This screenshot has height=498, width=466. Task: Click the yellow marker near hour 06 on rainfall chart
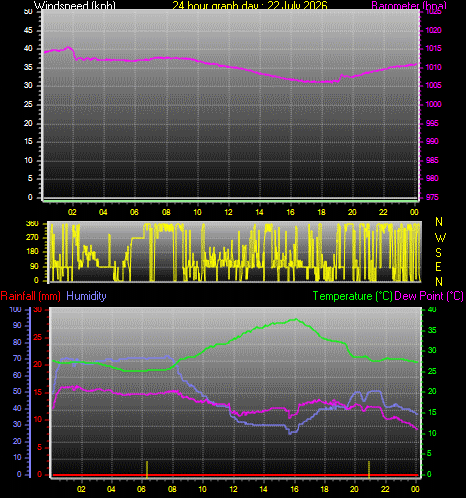click(x=147, y=469)
